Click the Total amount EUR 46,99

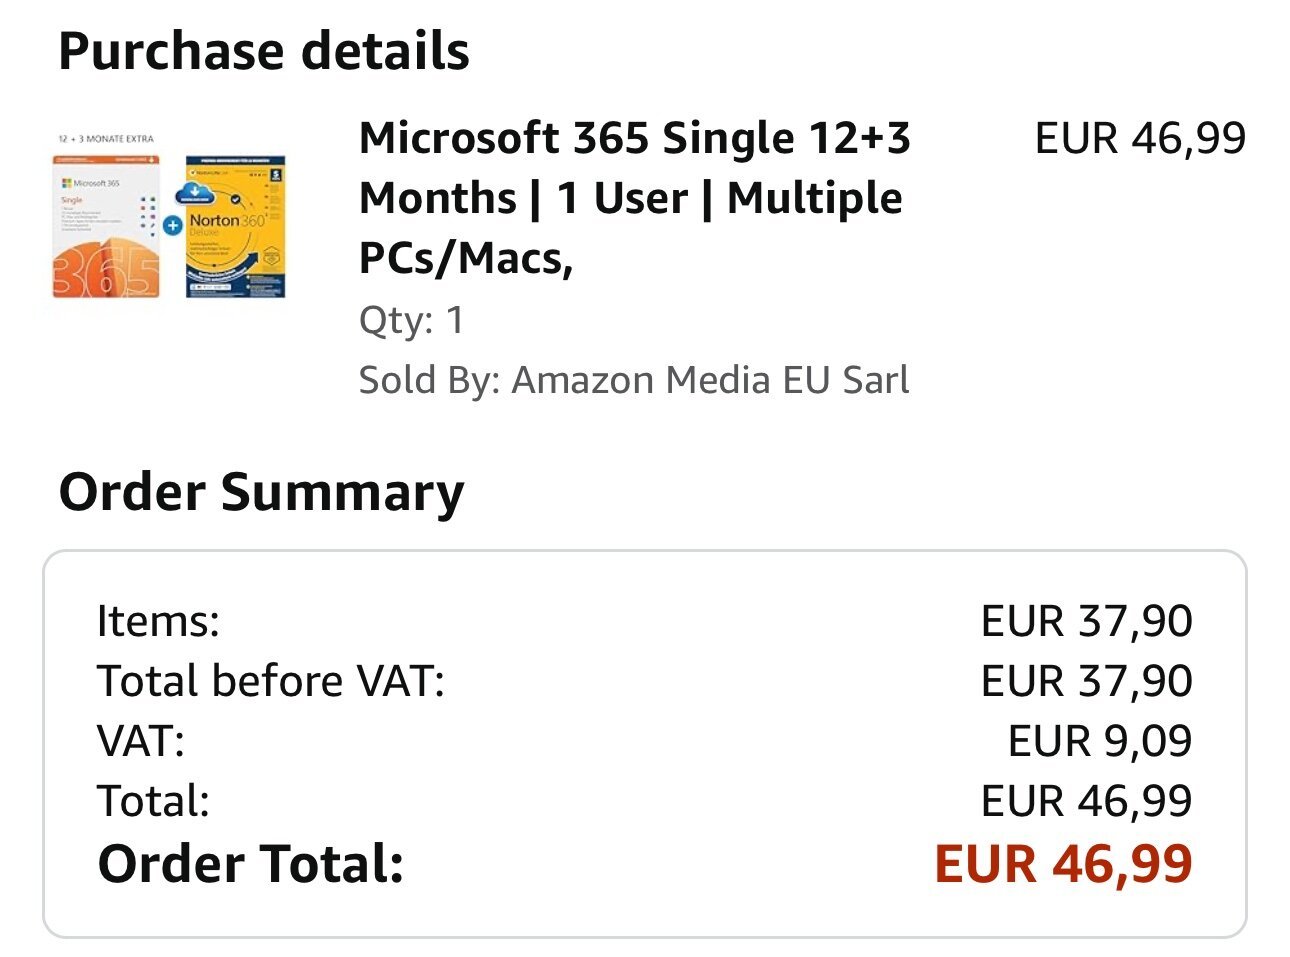point(1087,801)
